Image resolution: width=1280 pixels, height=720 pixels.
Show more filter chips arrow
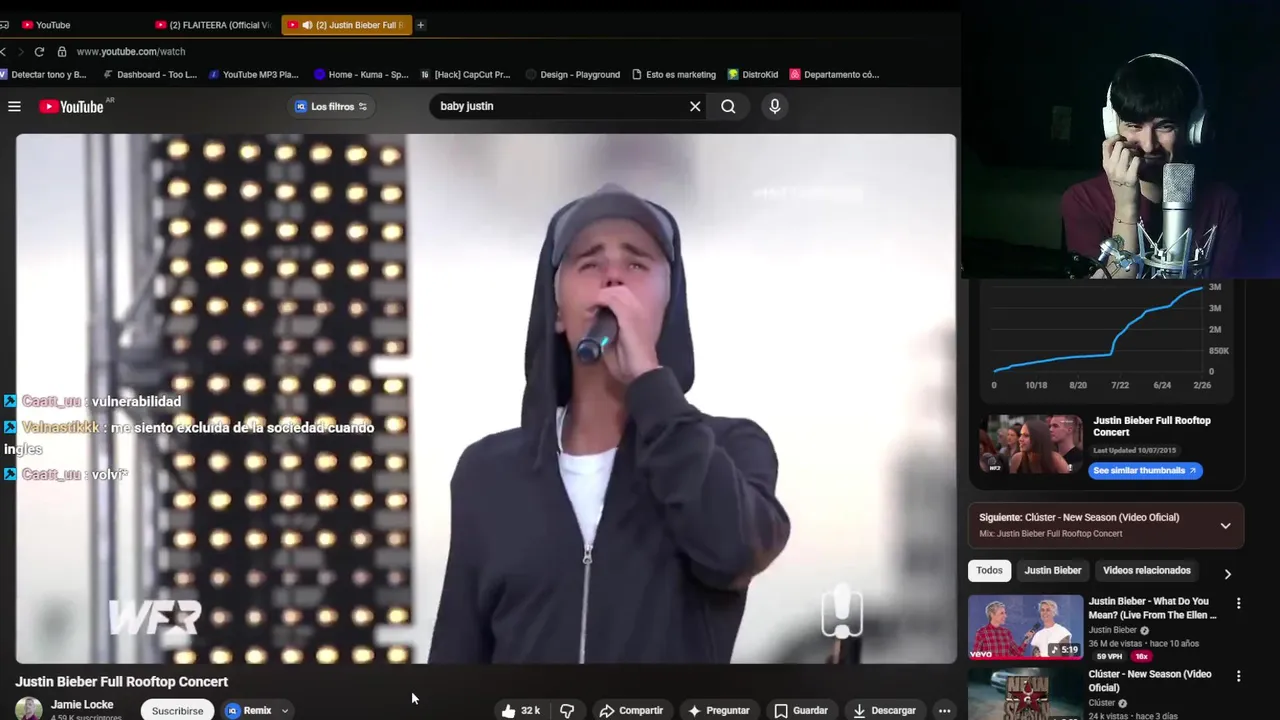(1227, 574)
